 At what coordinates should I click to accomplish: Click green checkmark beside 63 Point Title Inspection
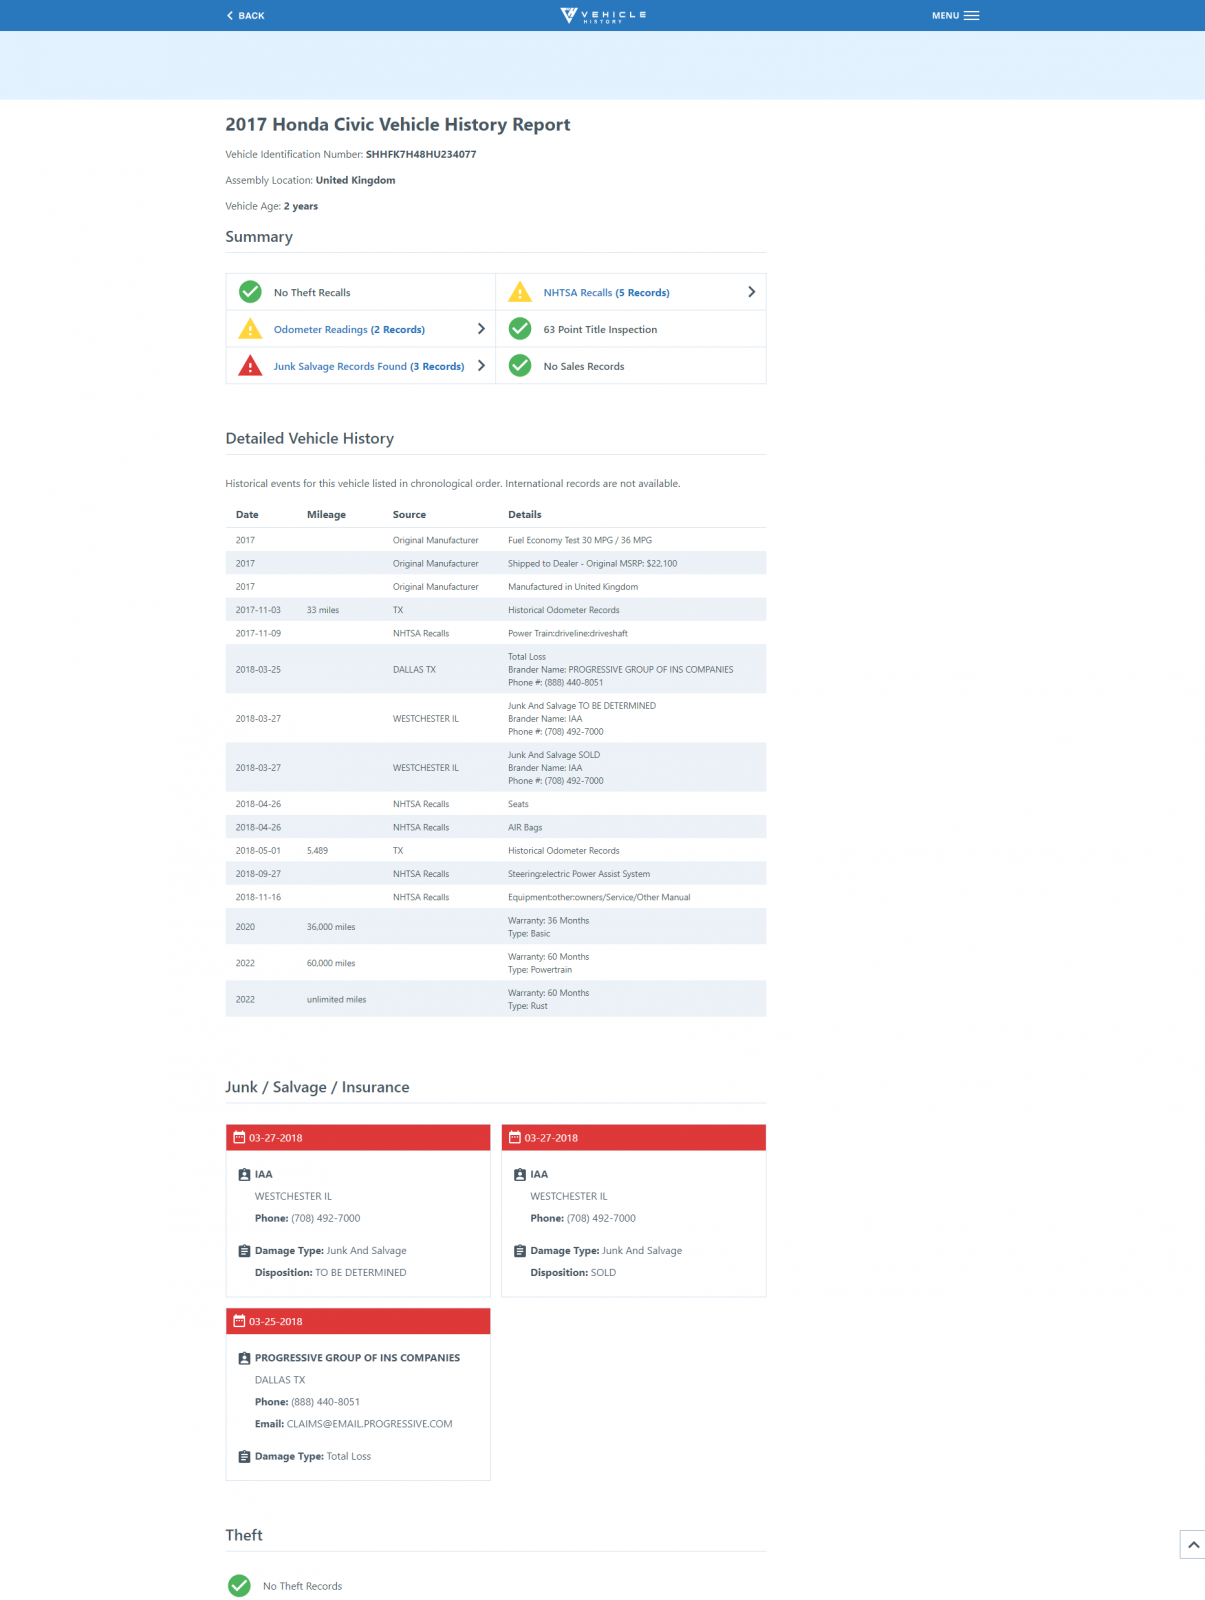[520, 329]
